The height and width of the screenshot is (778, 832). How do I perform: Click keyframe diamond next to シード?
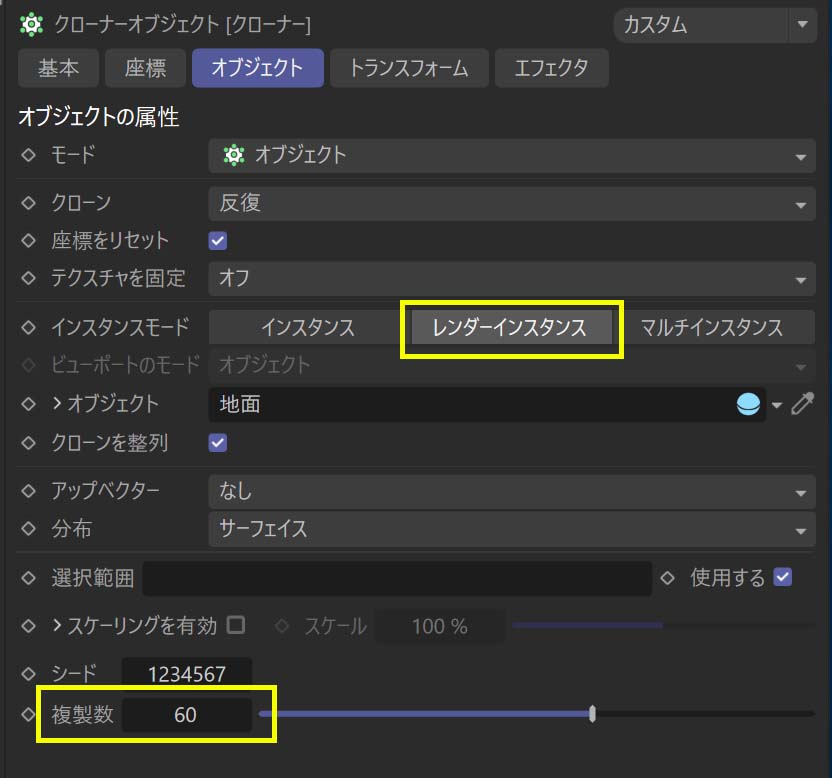28,674
